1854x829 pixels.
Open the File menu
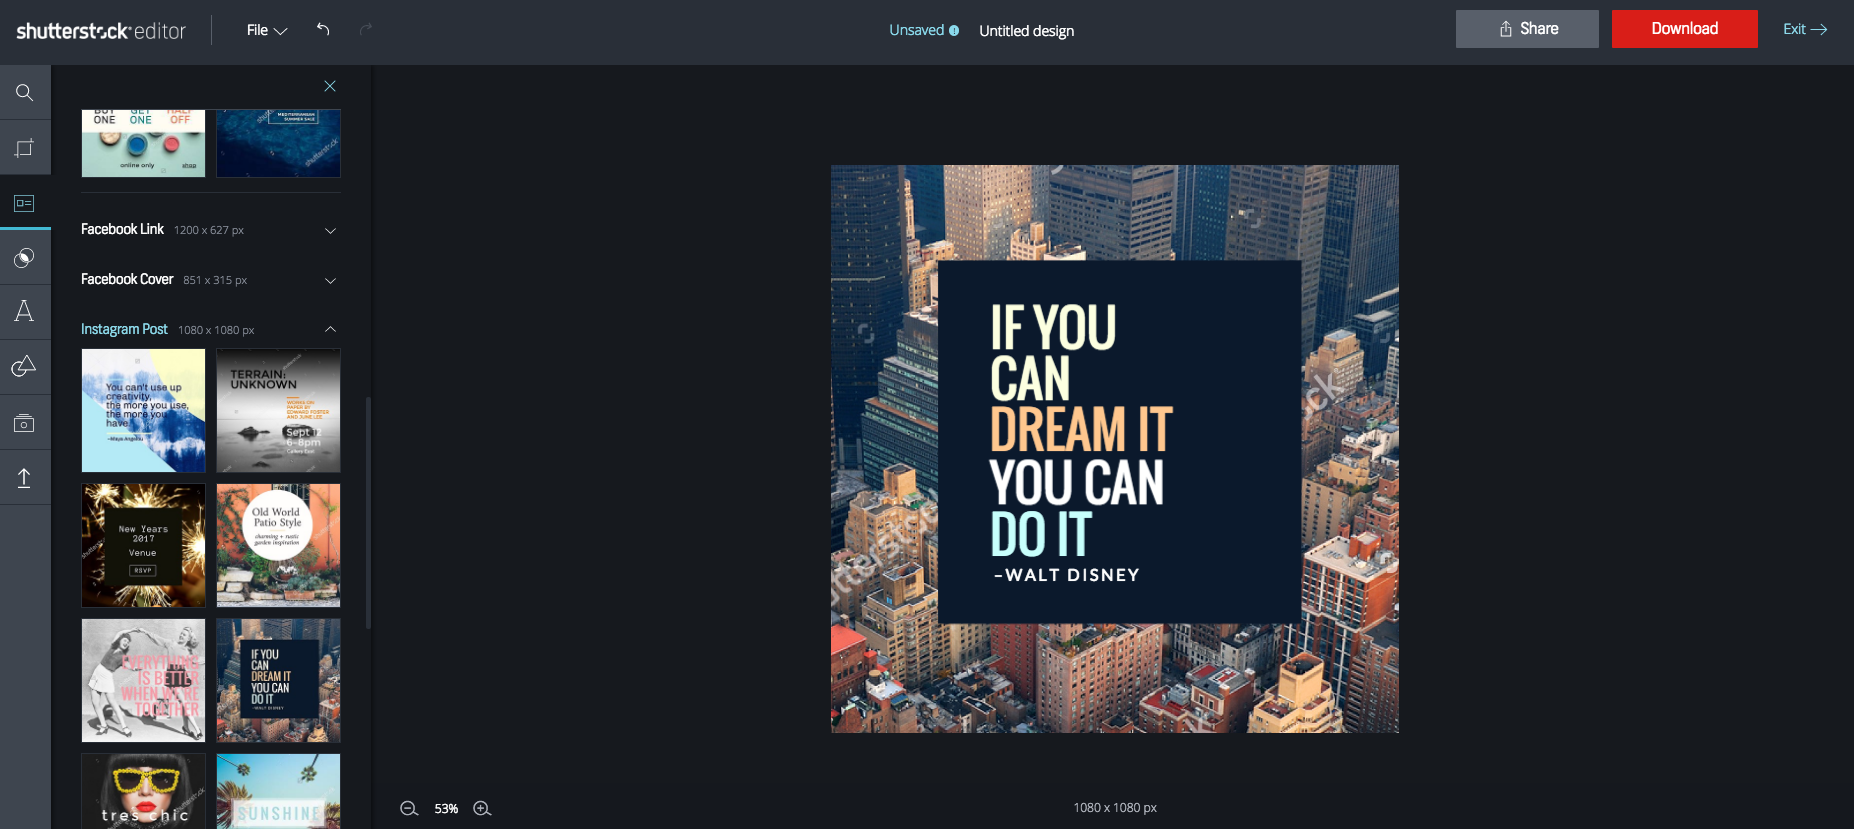point(266,30)
